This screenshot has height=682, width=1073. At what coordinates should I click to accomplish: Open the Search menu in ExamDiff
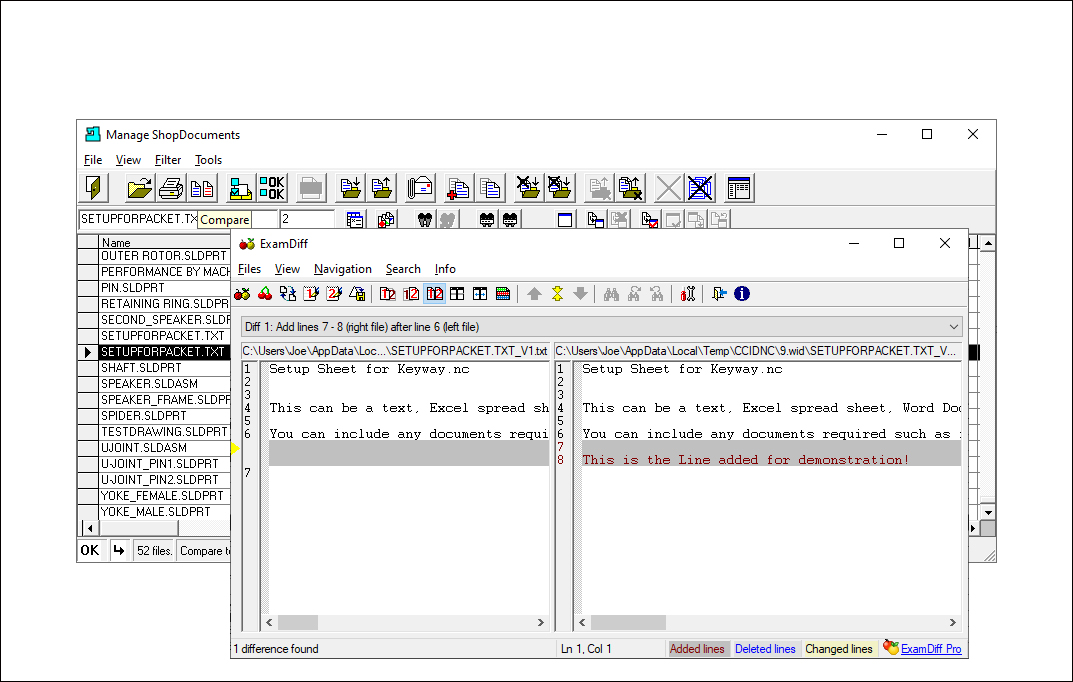(x=403, y=269)
